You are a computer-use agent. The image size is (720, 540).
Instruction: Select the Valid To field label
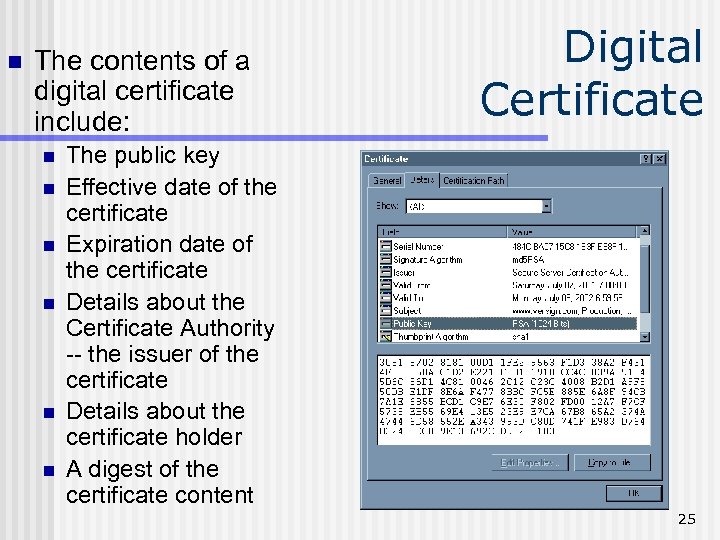408,298
